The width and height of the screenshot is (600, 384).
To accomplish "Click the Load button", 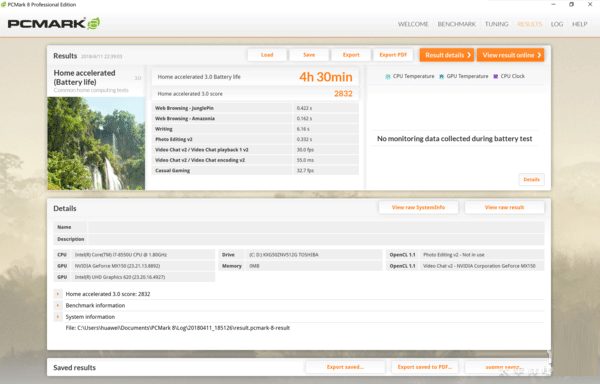I will click(x=267, y=55).
